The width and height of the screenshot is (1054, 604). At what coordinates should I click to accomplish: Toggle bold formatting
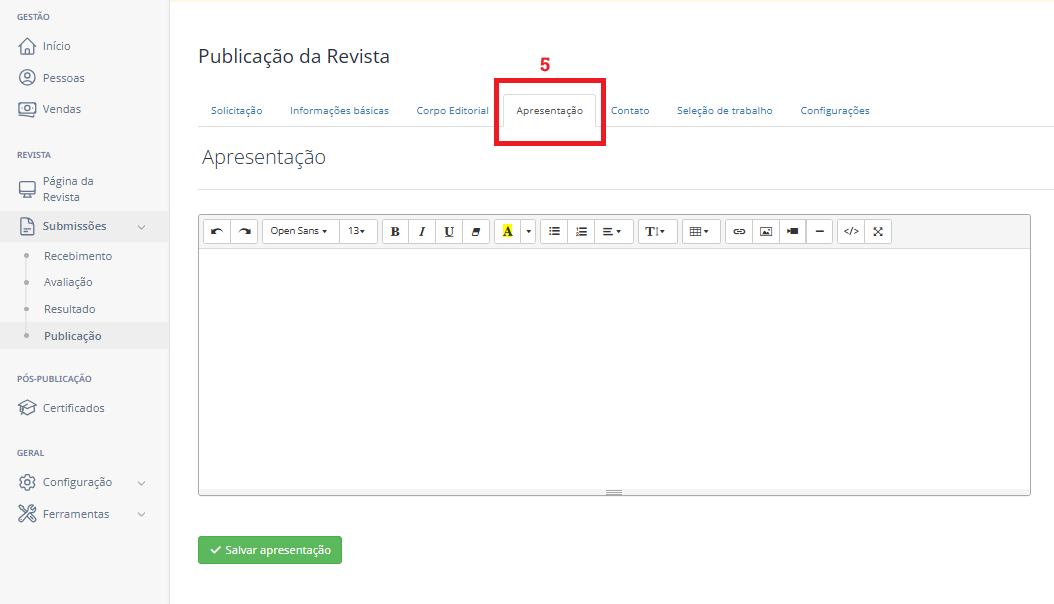tap(395, 231)
